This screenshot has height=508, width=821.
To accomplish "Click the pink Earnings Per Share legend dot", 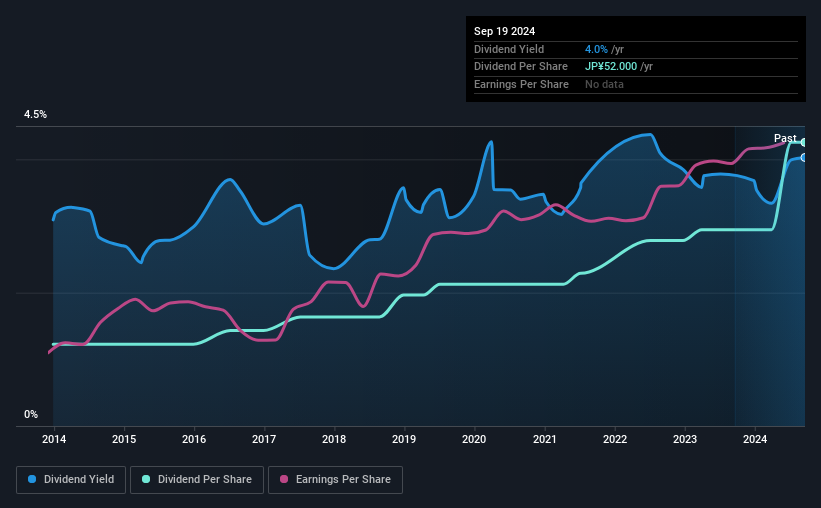I will tap(284, 479).
